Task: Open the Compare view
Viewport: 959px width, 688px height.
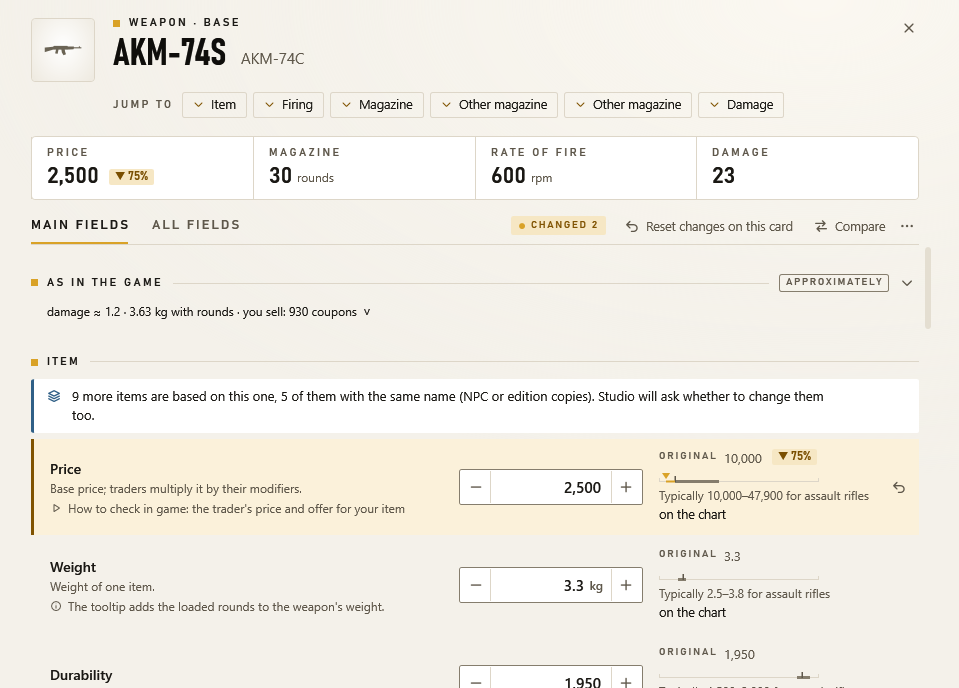Action: pyautogui.click(x=850, y=226)
